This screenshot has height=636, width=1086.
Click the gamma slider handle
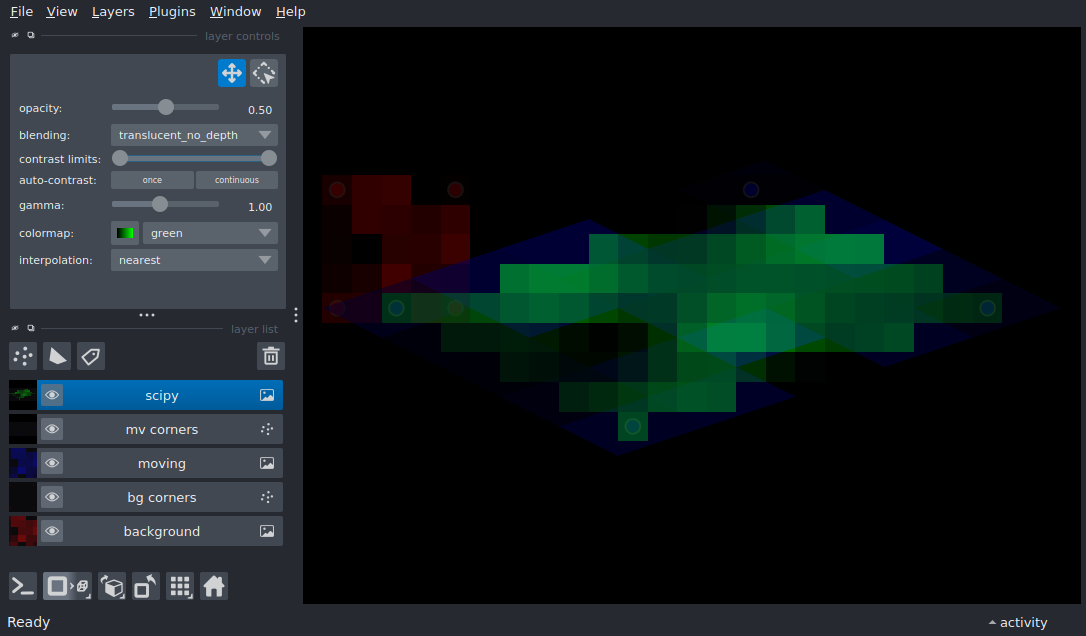pos(160,204)
